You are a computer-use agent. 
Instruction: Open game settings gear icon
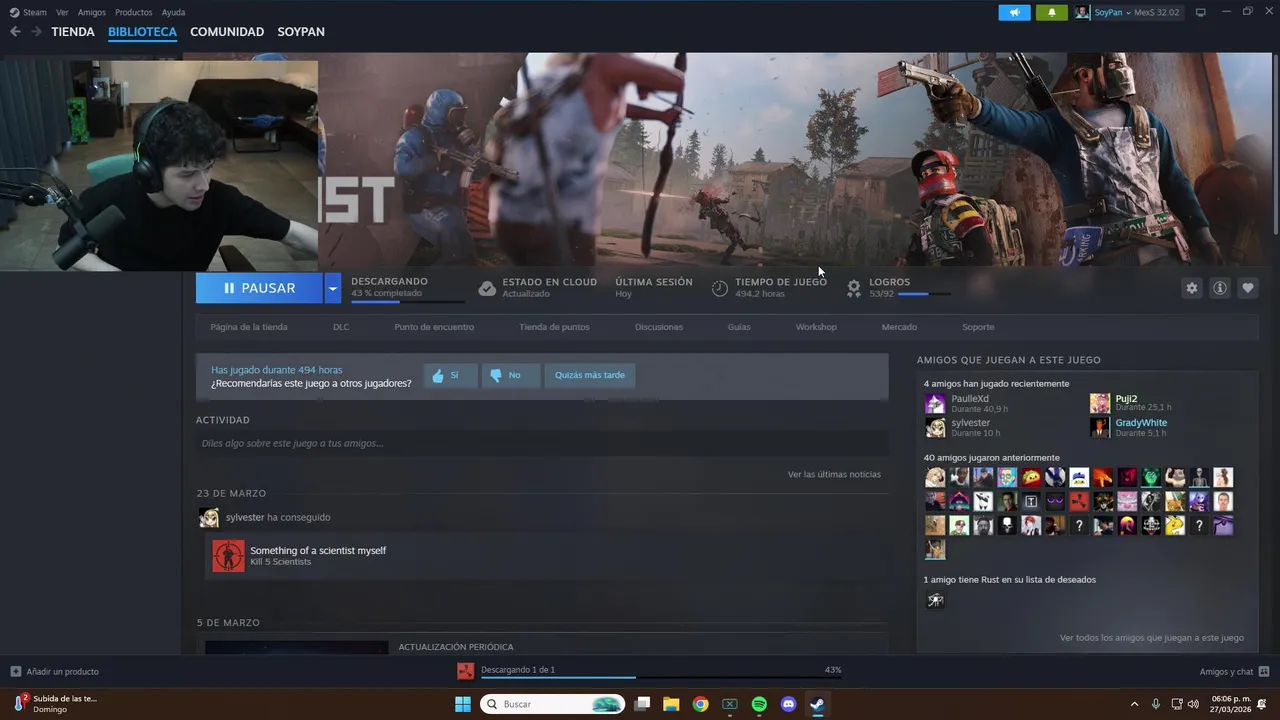[x=1191, y=288]
